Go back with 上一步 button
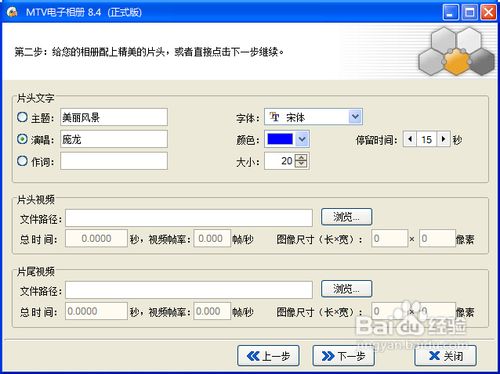The image size is (500, 374). pos(268,356)
